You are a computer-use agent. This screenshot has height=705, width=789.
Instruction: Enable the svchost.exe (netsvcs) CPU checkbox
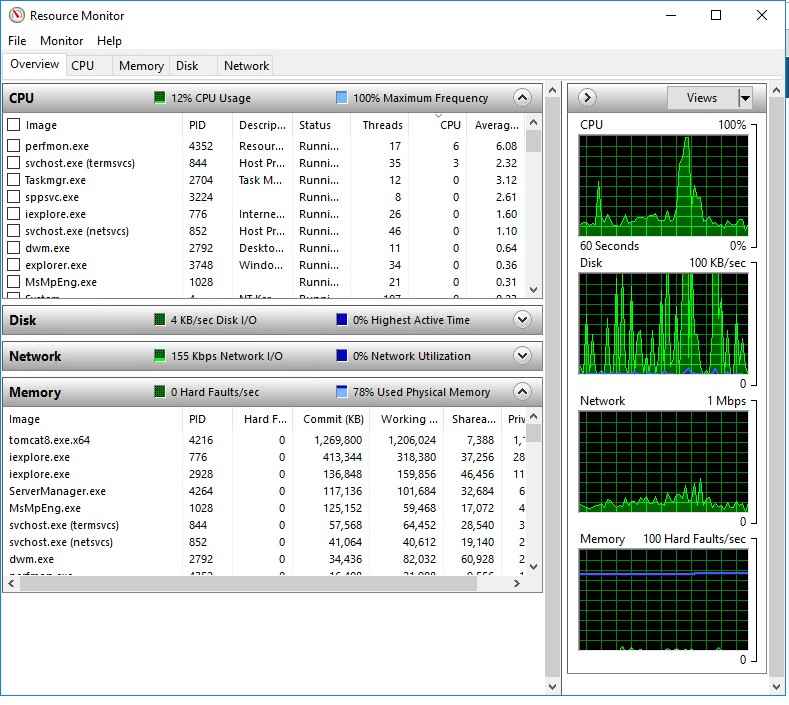click(x=14, y=230)
